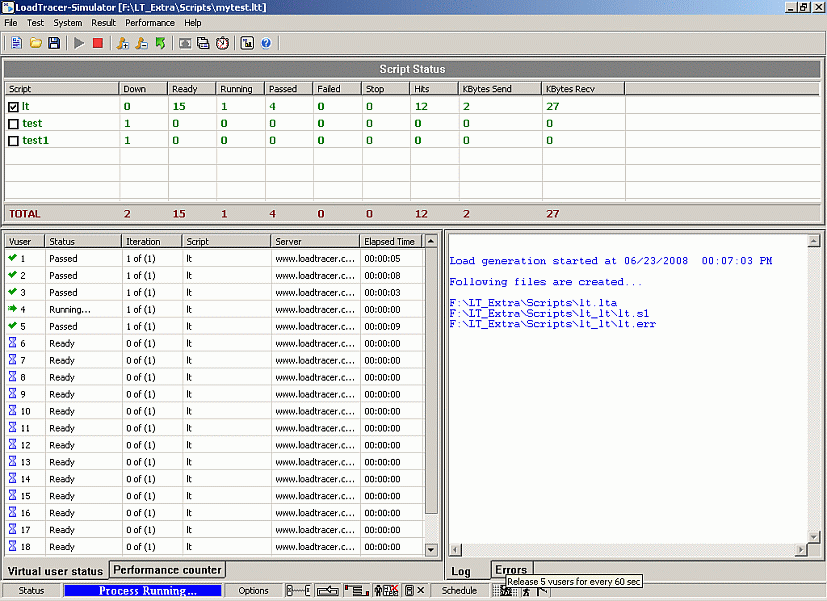This screenshot has height=601, width=827.
Task: Click the New file toolbar icon
Action: tap(17, 43)
